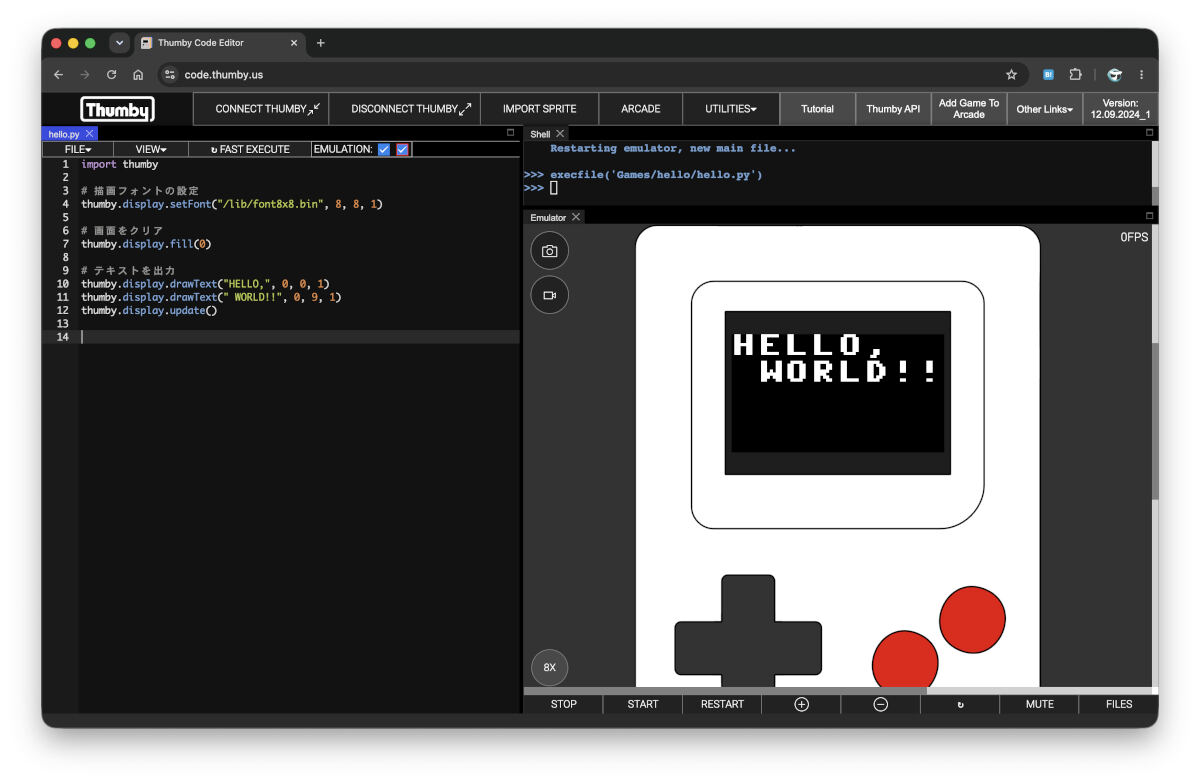Take emulator screenshot with camera icon
Image resolution: width=1200 pixels, height=783 pixels.
549,251
